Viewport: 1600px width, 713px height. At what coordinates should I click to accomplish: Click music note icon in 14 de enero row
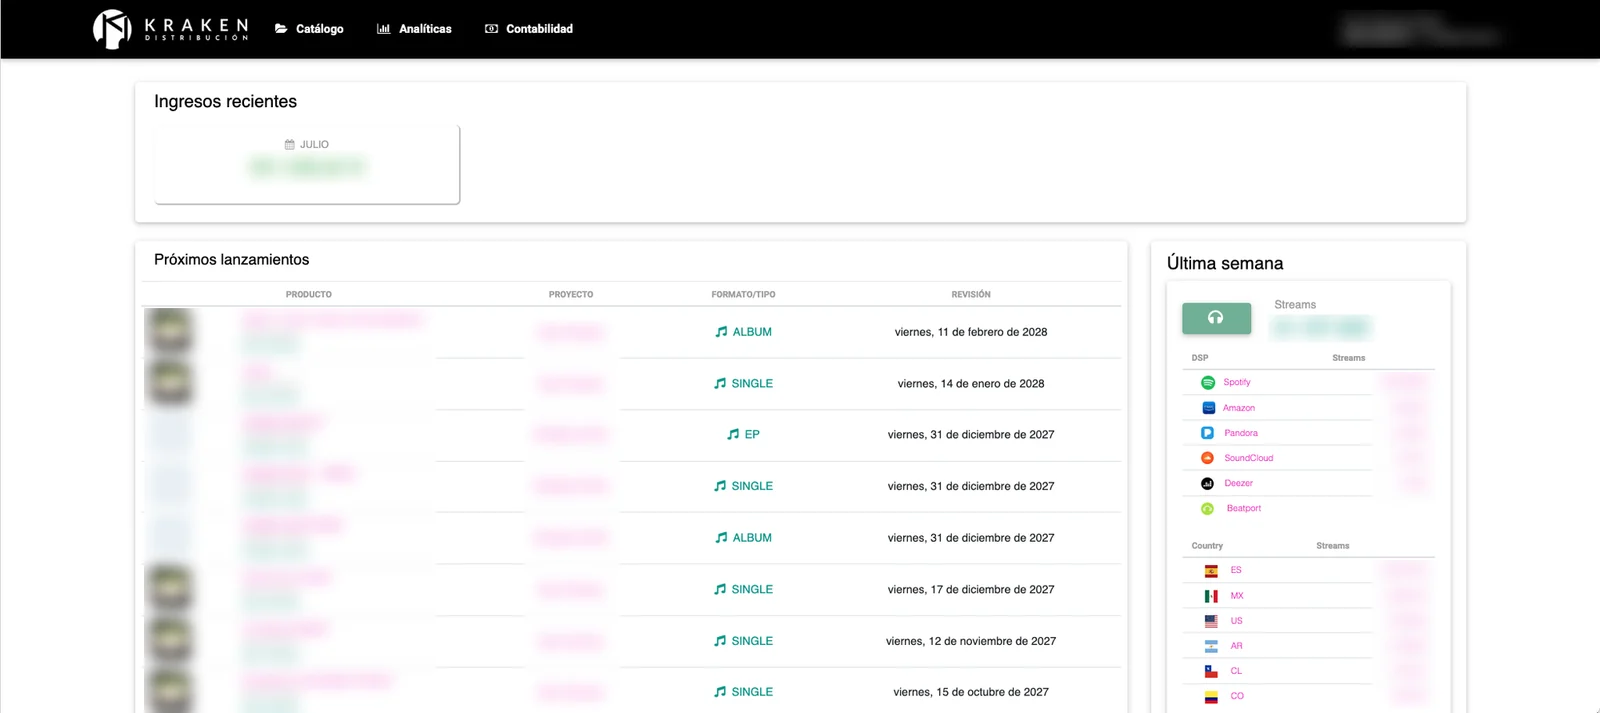click(720, 383)
